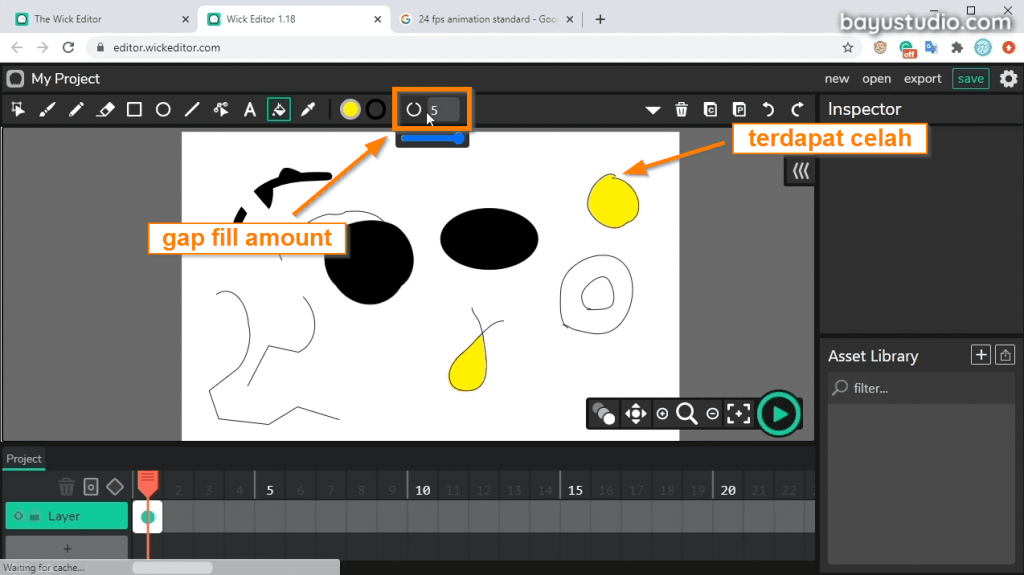Click the Wick Editor logo icon
This screenshot has width=1024, height=575.
[15, 78]
